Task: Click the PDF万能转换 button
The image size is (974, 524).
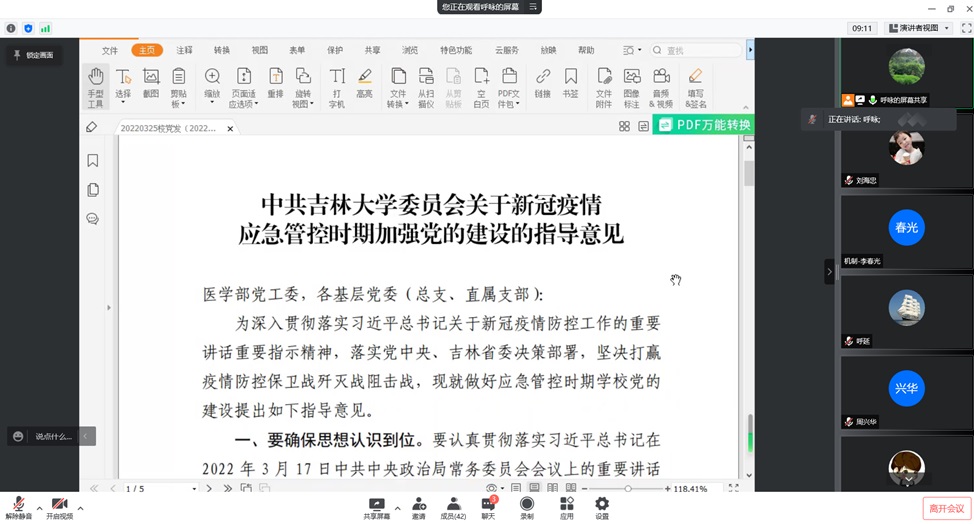Action: (703, 126)
